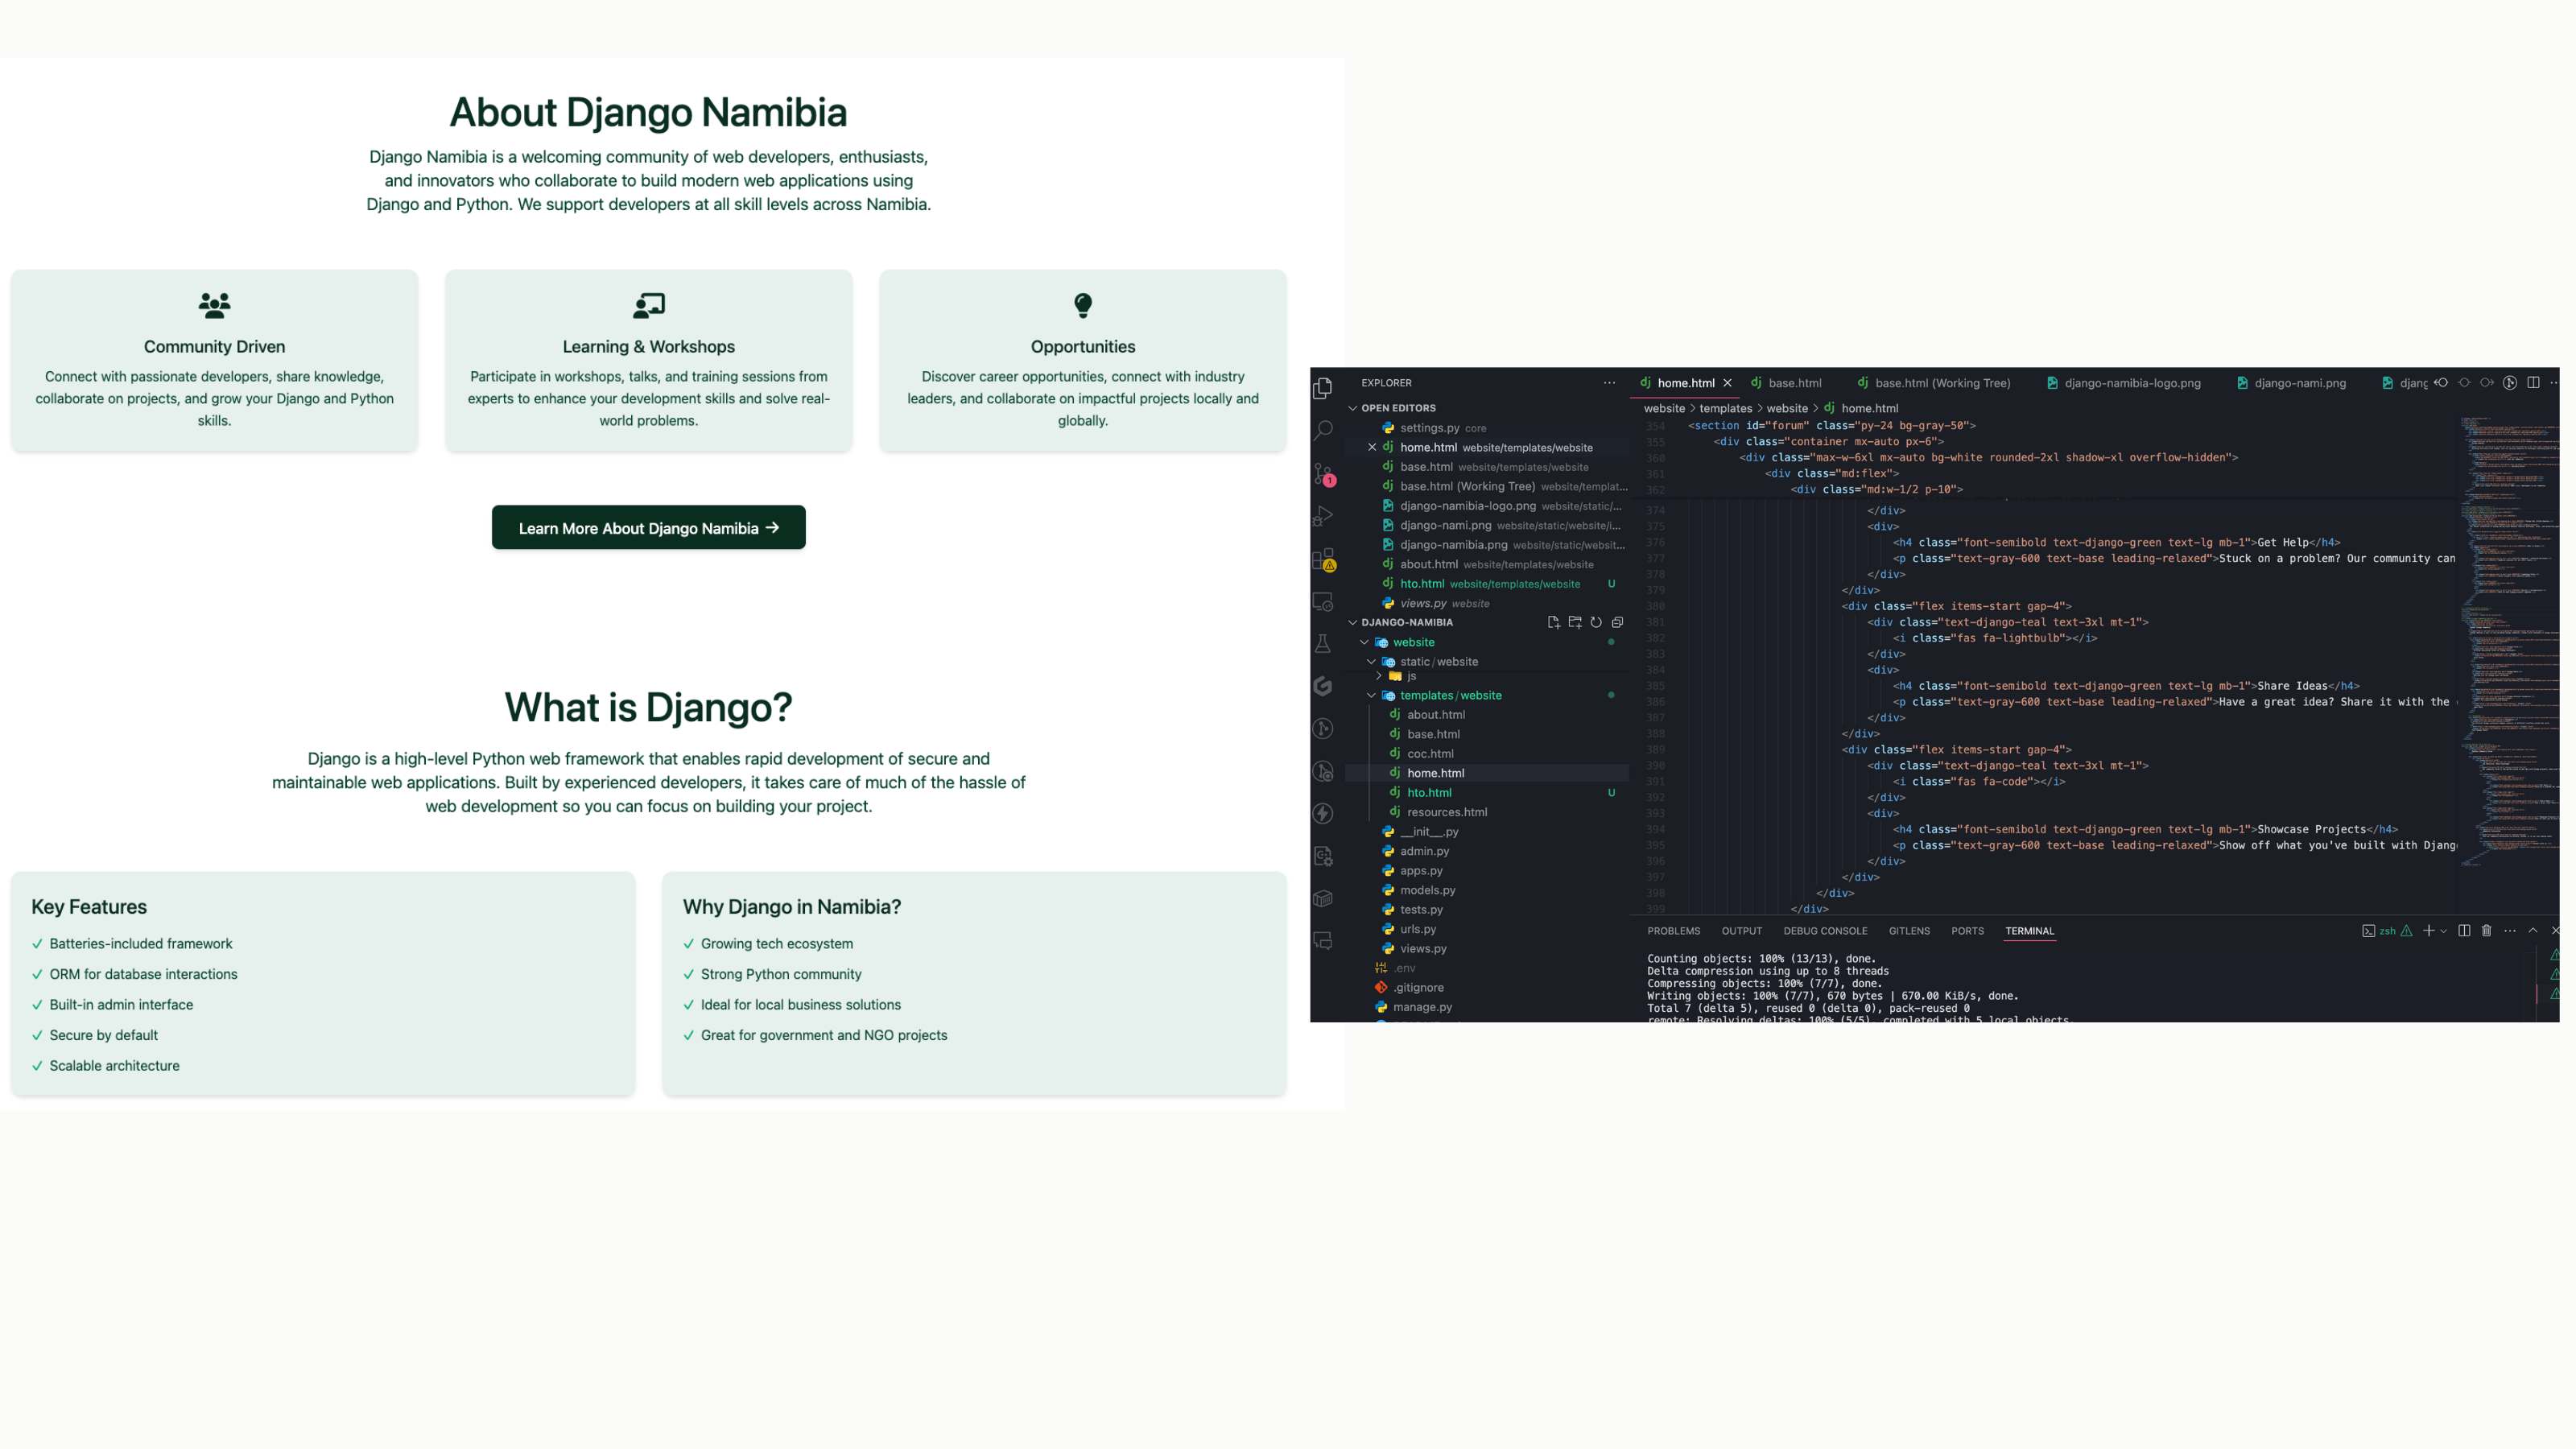This screenshot has width=2576, height=1449.
Task: Click the New File icon in DJANGO-NAMIBIA header
Action: click(x=1553, y=622)
